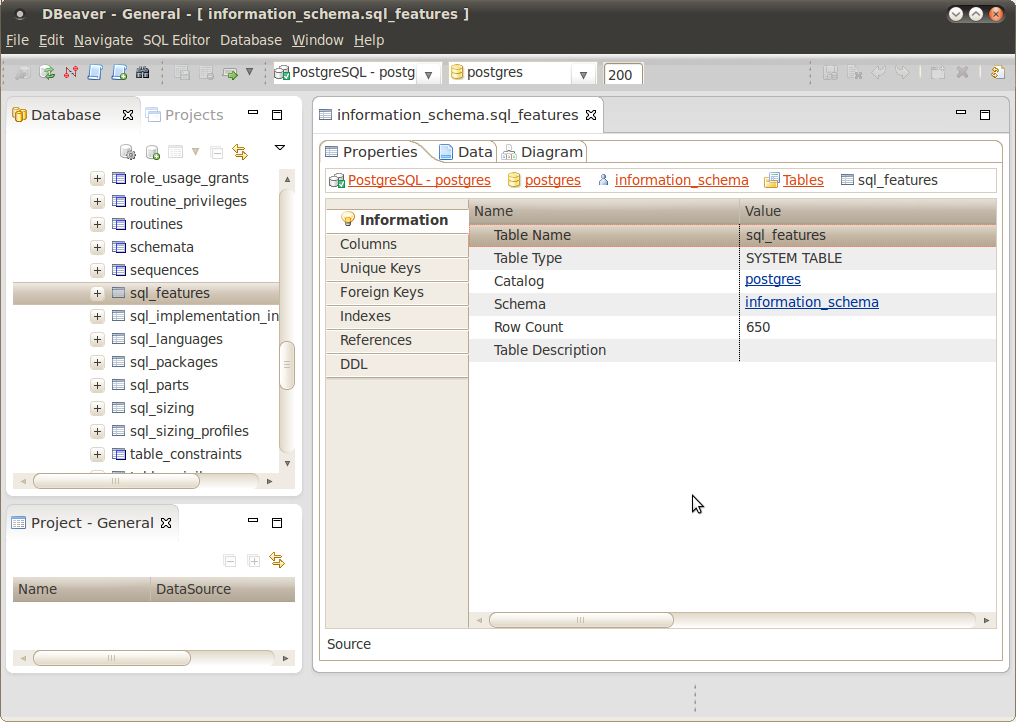Click the binoculars search icon in toolbar
The width and height of the screenshot is (1016, 722).
(x=143, y=73)
